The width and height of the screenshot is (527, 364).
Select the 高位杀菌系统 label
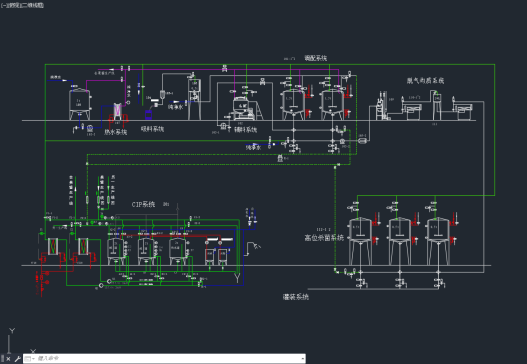tap(324, 238)
